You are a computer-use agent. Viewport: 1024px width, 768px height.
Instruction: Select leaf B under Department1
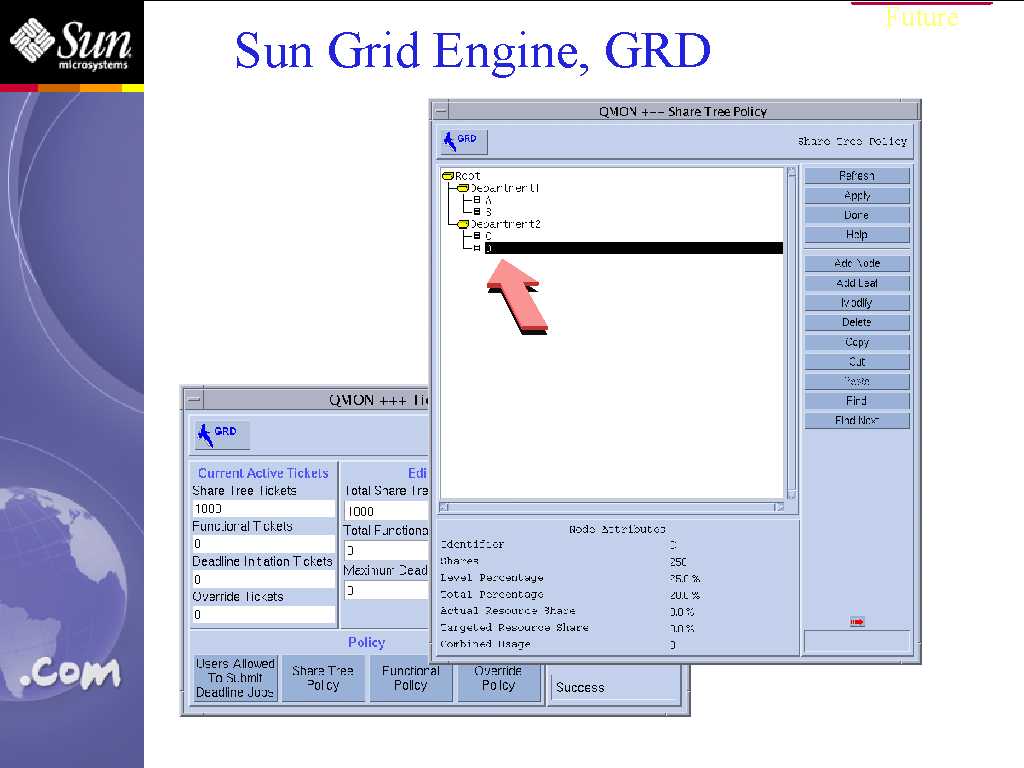(x=488, y=212)
